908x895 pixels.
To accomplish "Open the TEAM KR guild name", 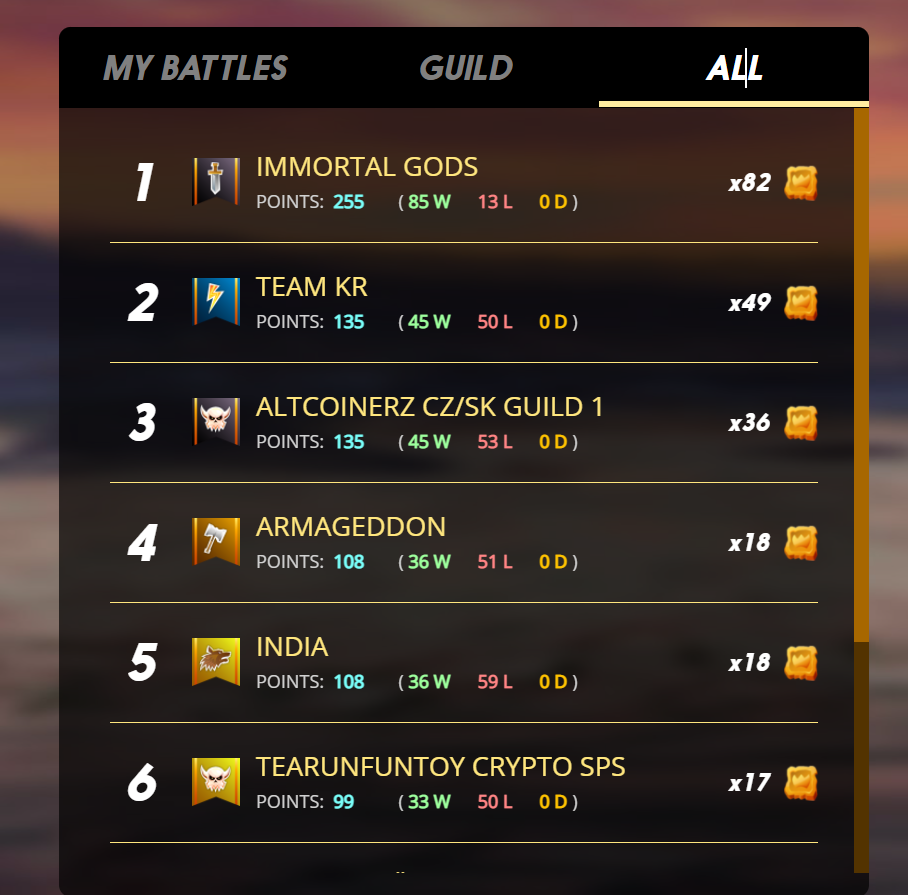I will click(312, 287).
